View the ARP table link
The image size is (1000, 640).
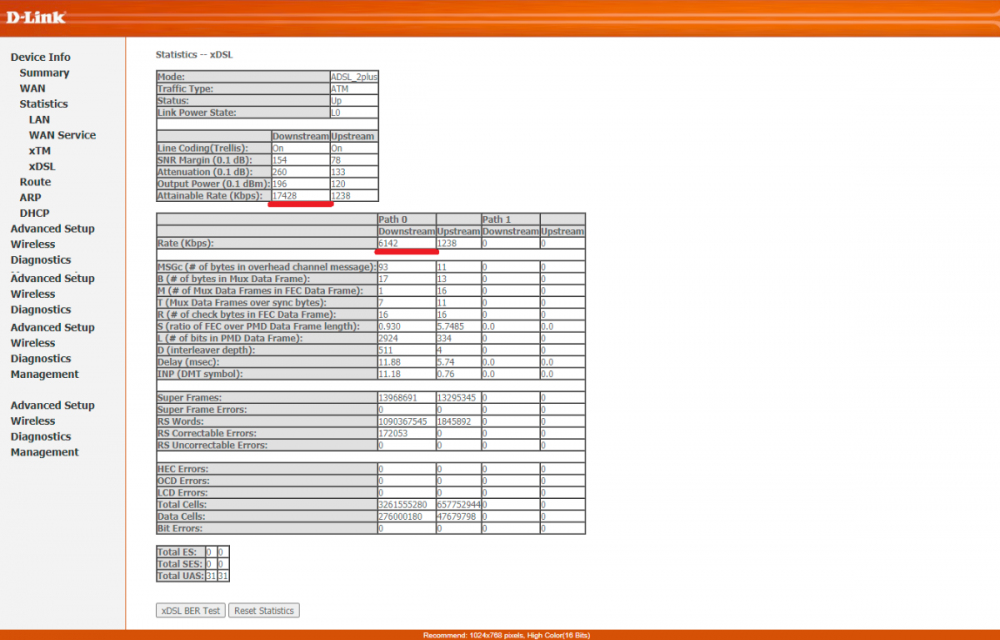[30, 198]
